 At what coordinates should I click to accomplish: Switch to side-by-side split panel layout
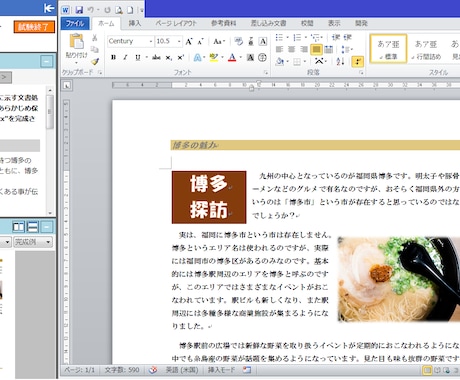click(18, 227)
